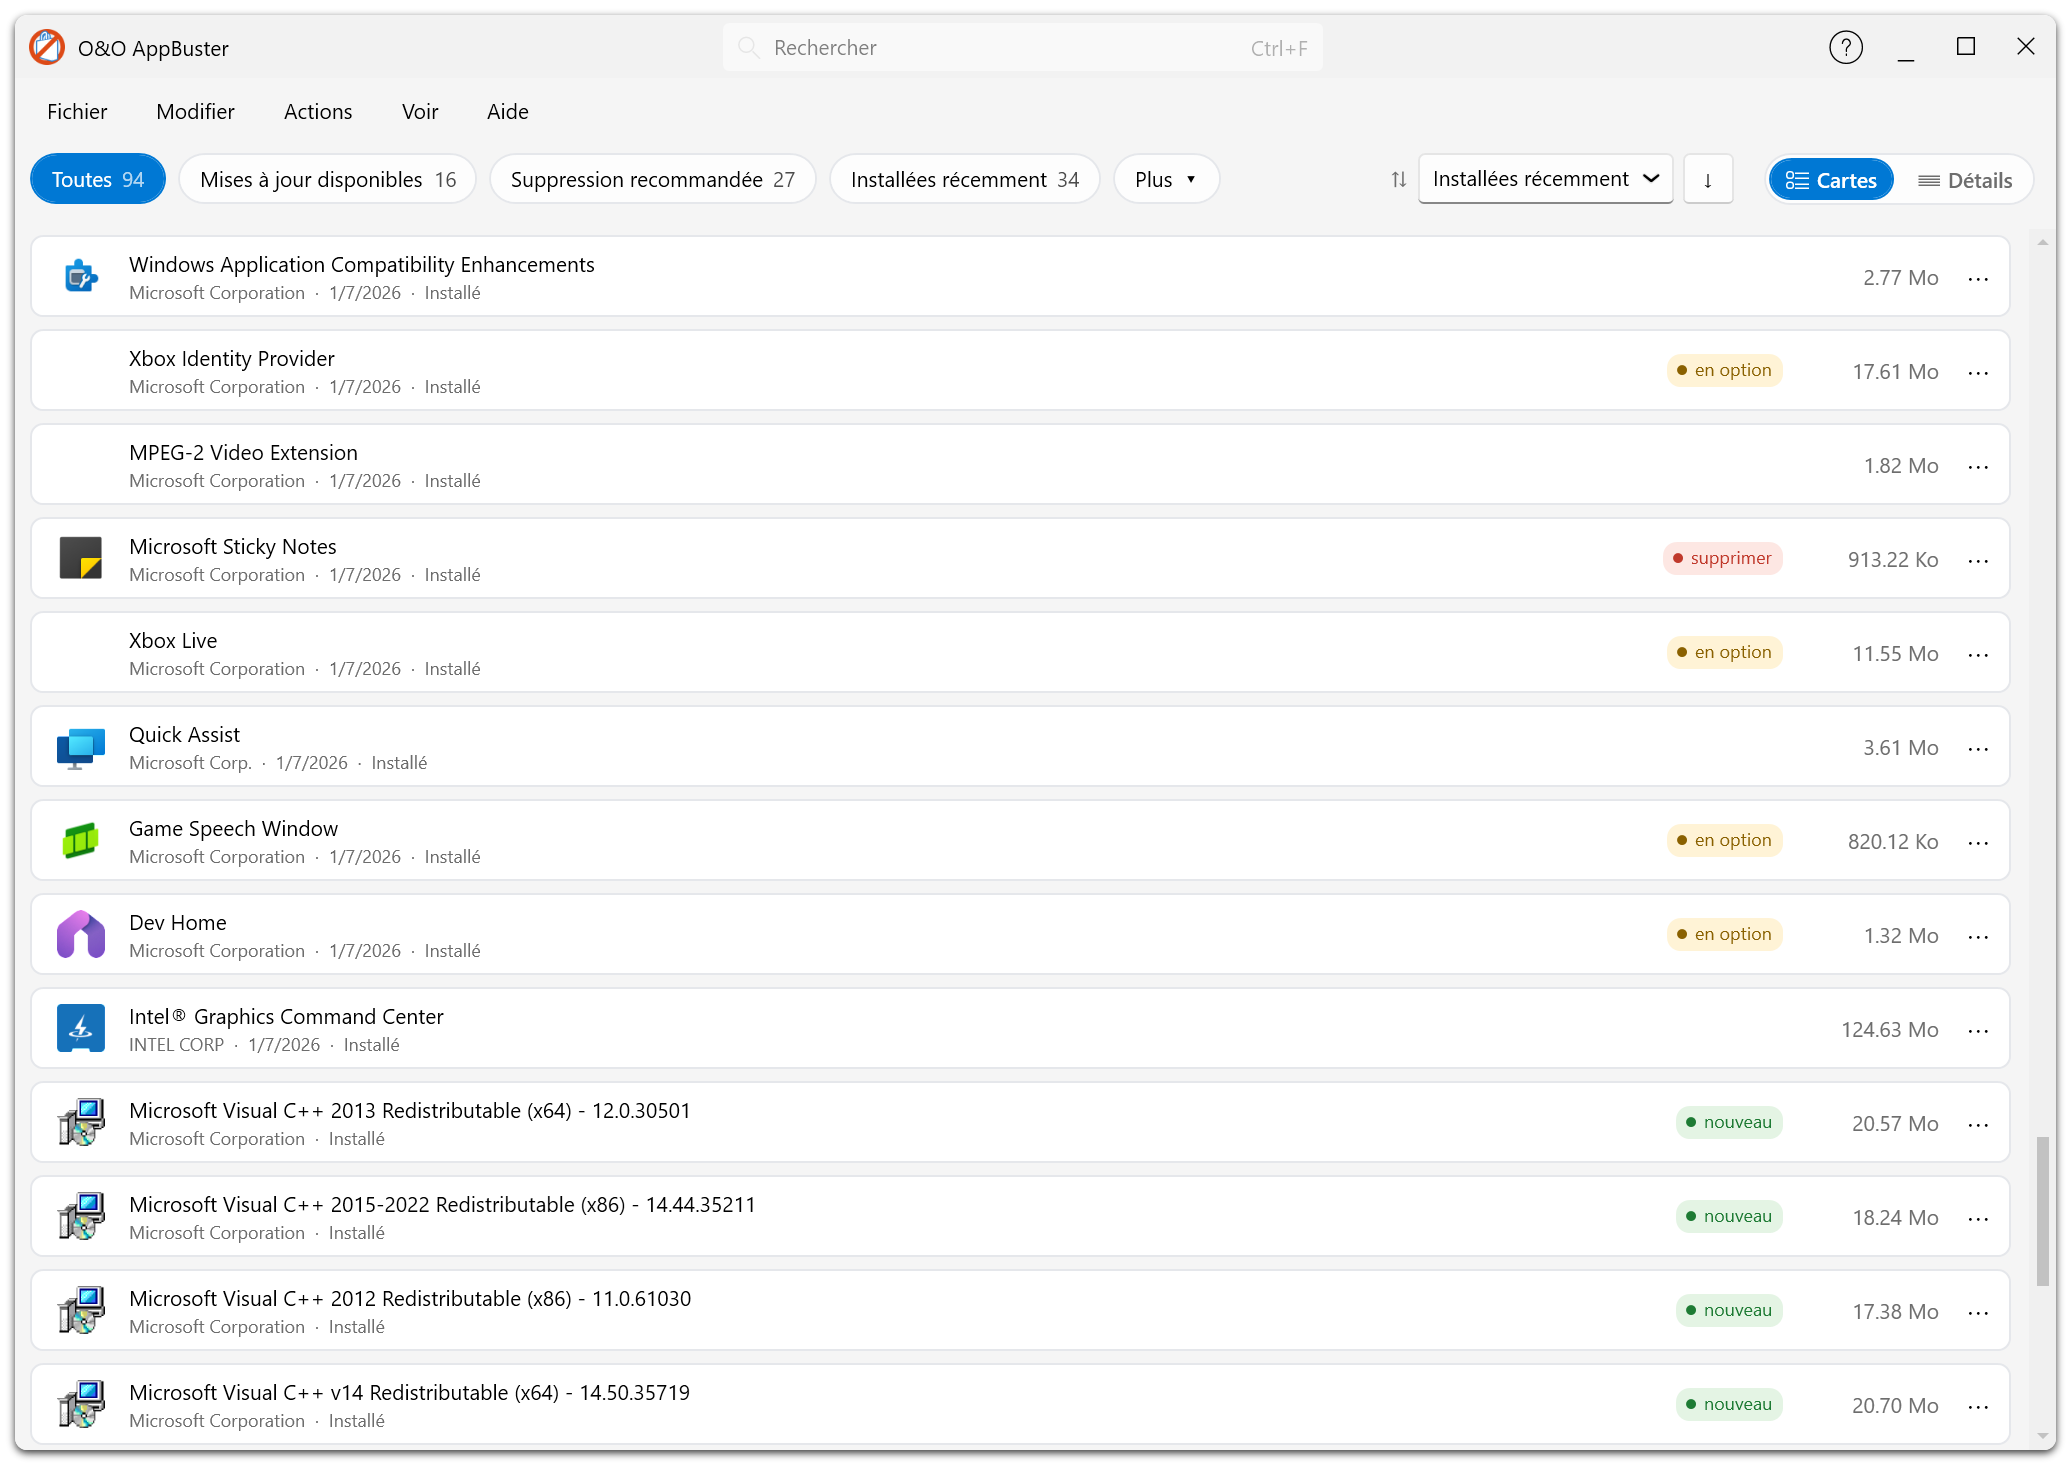Click the vertical scrollbar thumb of the app list
This screenshot has height=1465, width=2071.
click(x=2043, y=1211)
